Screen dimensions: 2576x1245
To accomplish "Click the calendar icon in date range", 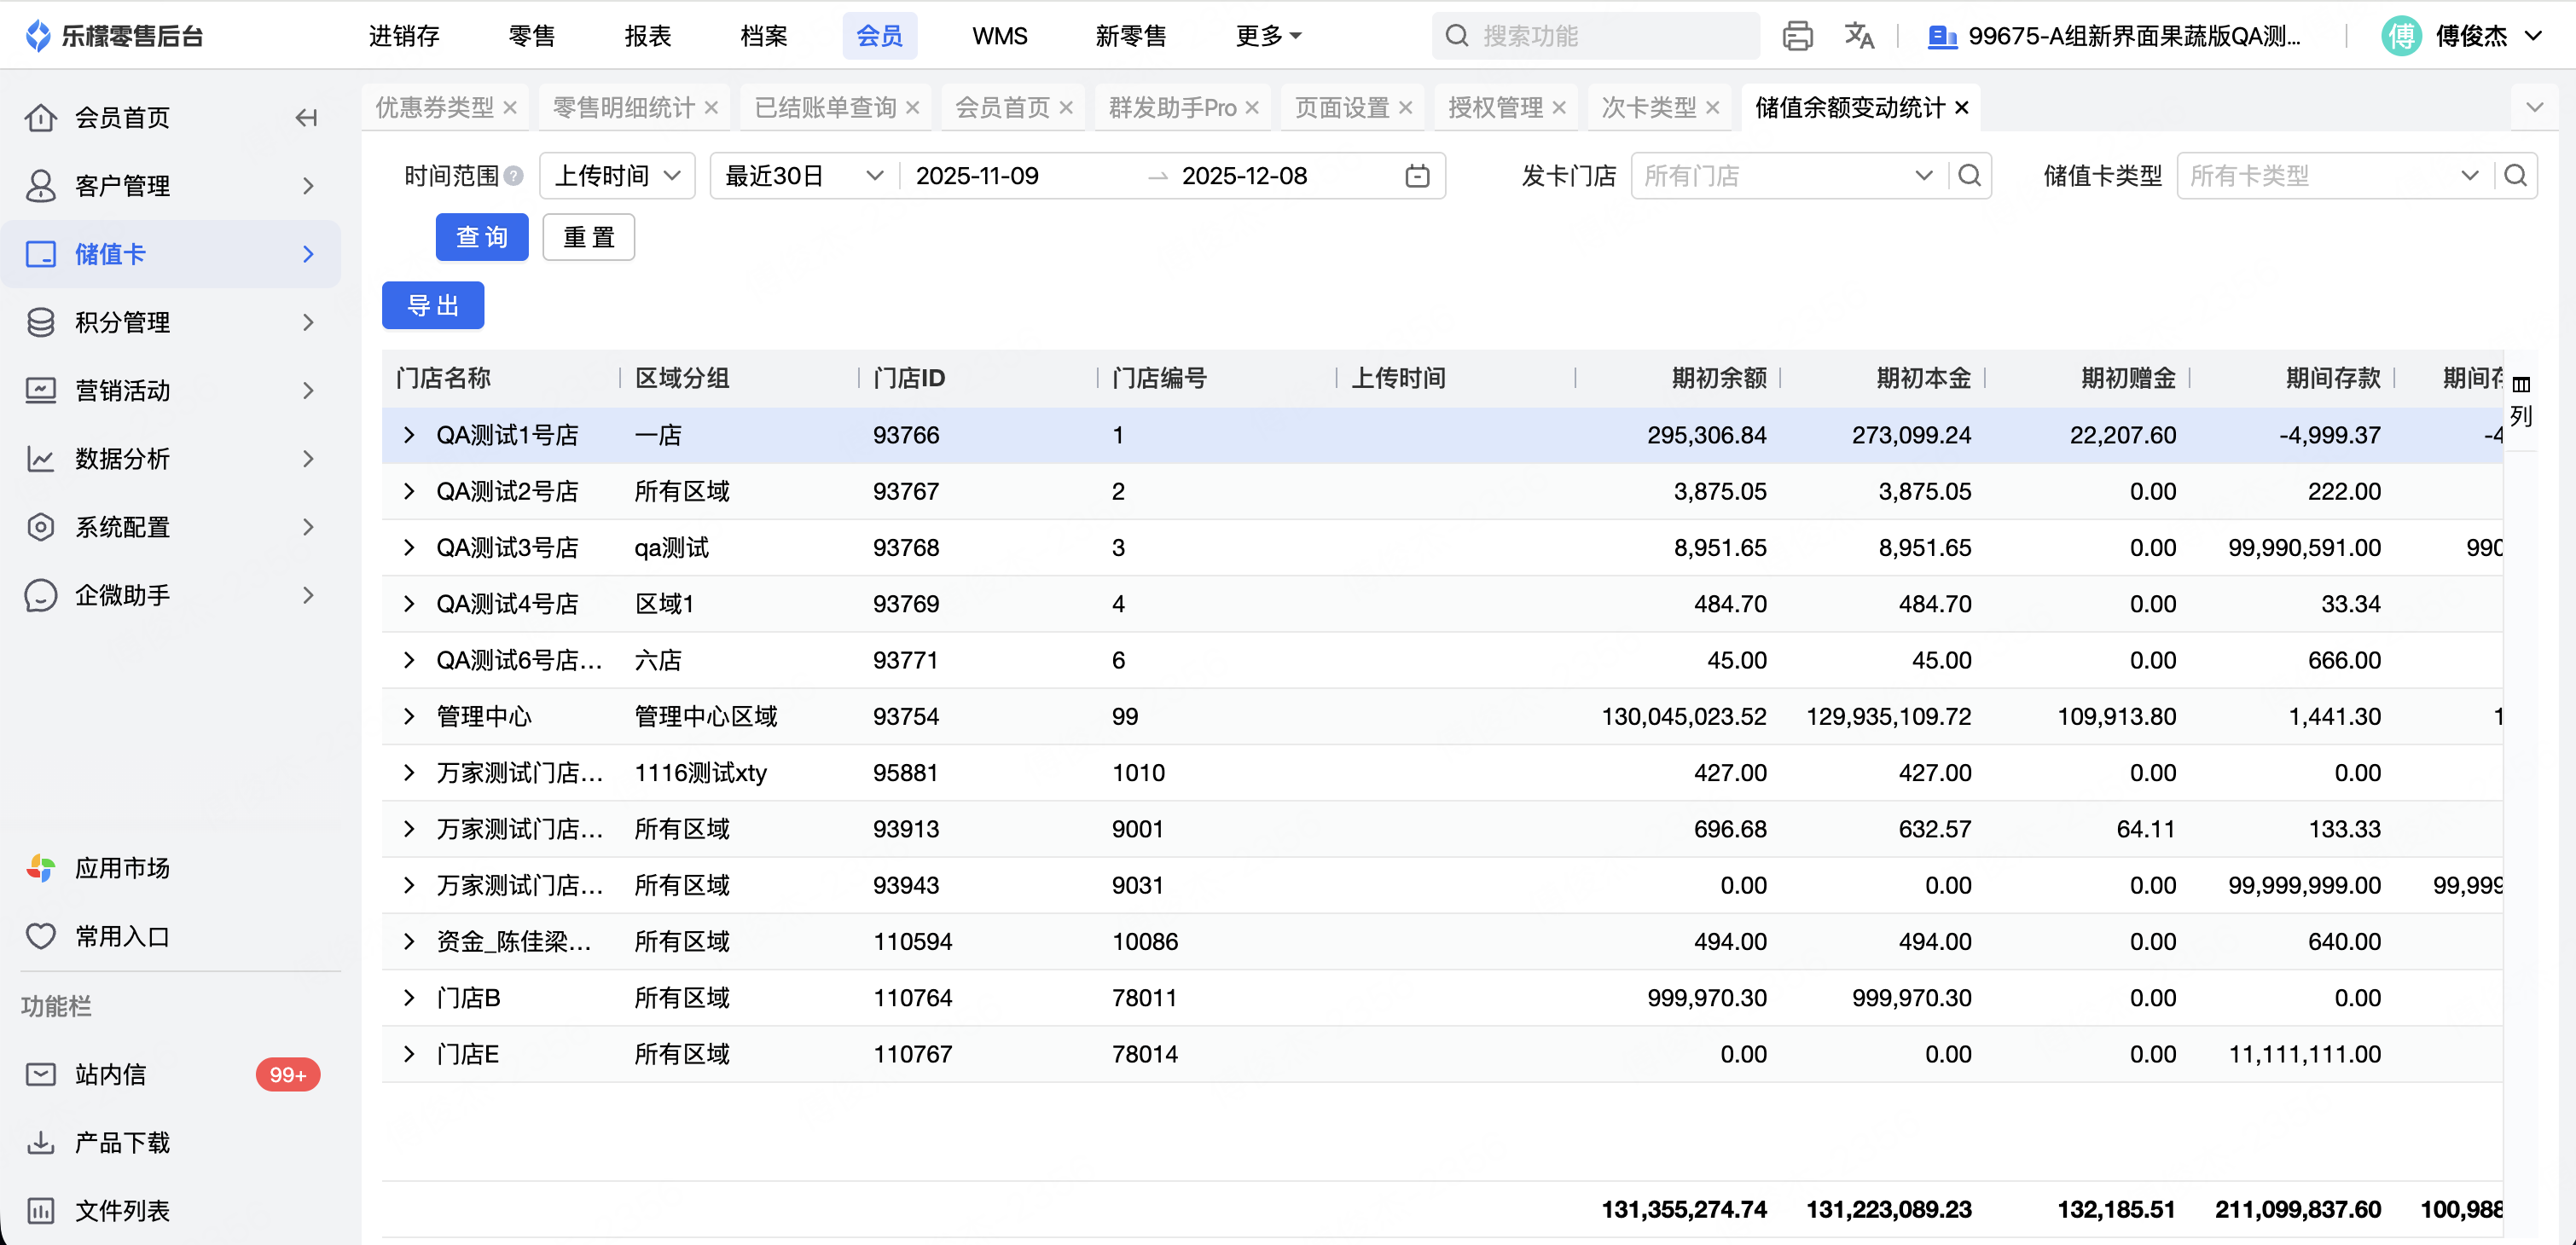I will tap(1416, 176).
